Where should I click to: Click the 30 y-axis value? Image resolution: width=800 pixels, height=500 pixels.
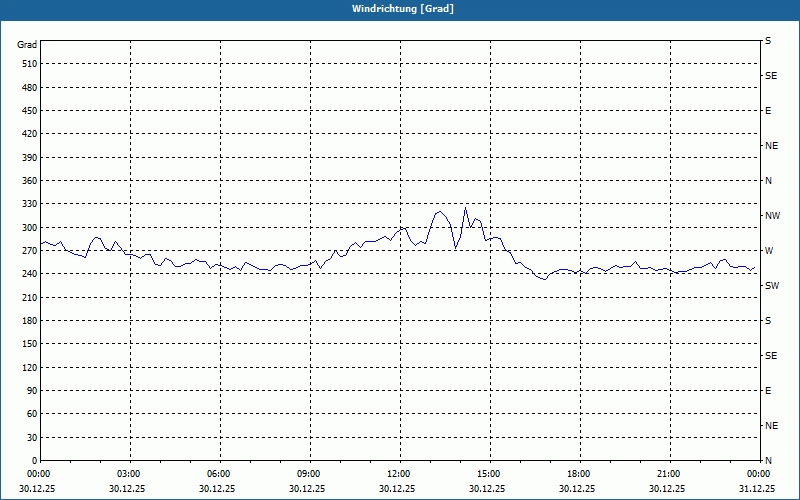tap(32, 437)
